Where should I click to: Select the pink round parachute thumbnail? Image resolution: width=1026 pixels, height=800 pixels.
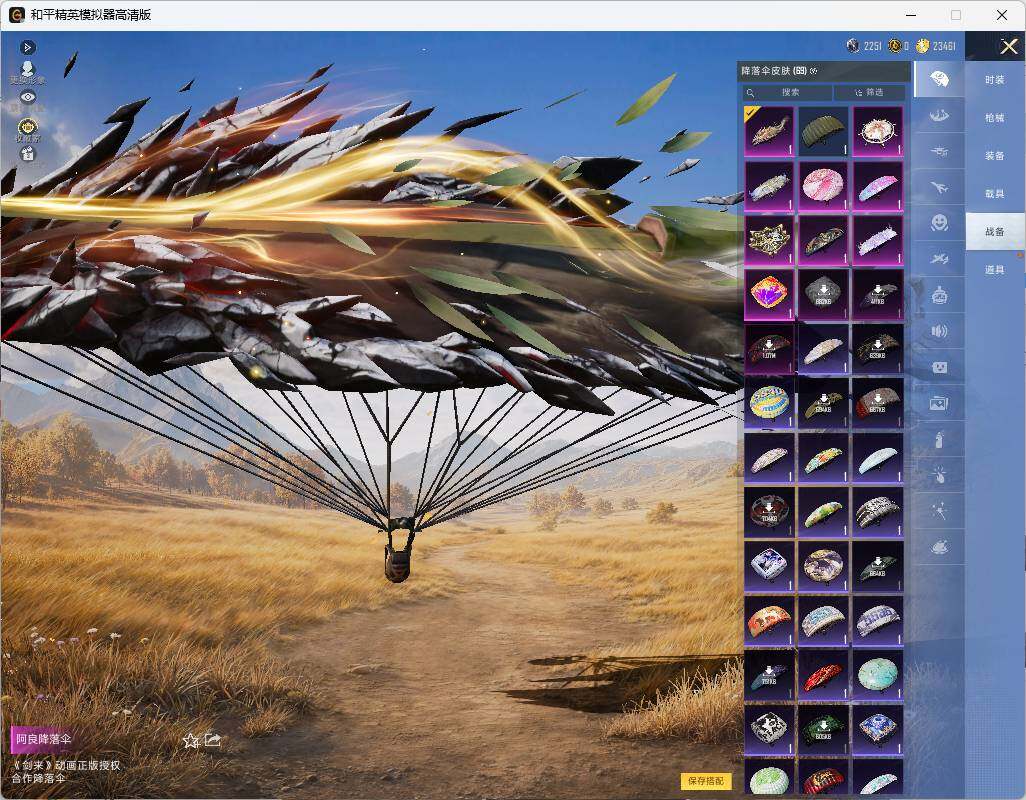coord(824,186)
